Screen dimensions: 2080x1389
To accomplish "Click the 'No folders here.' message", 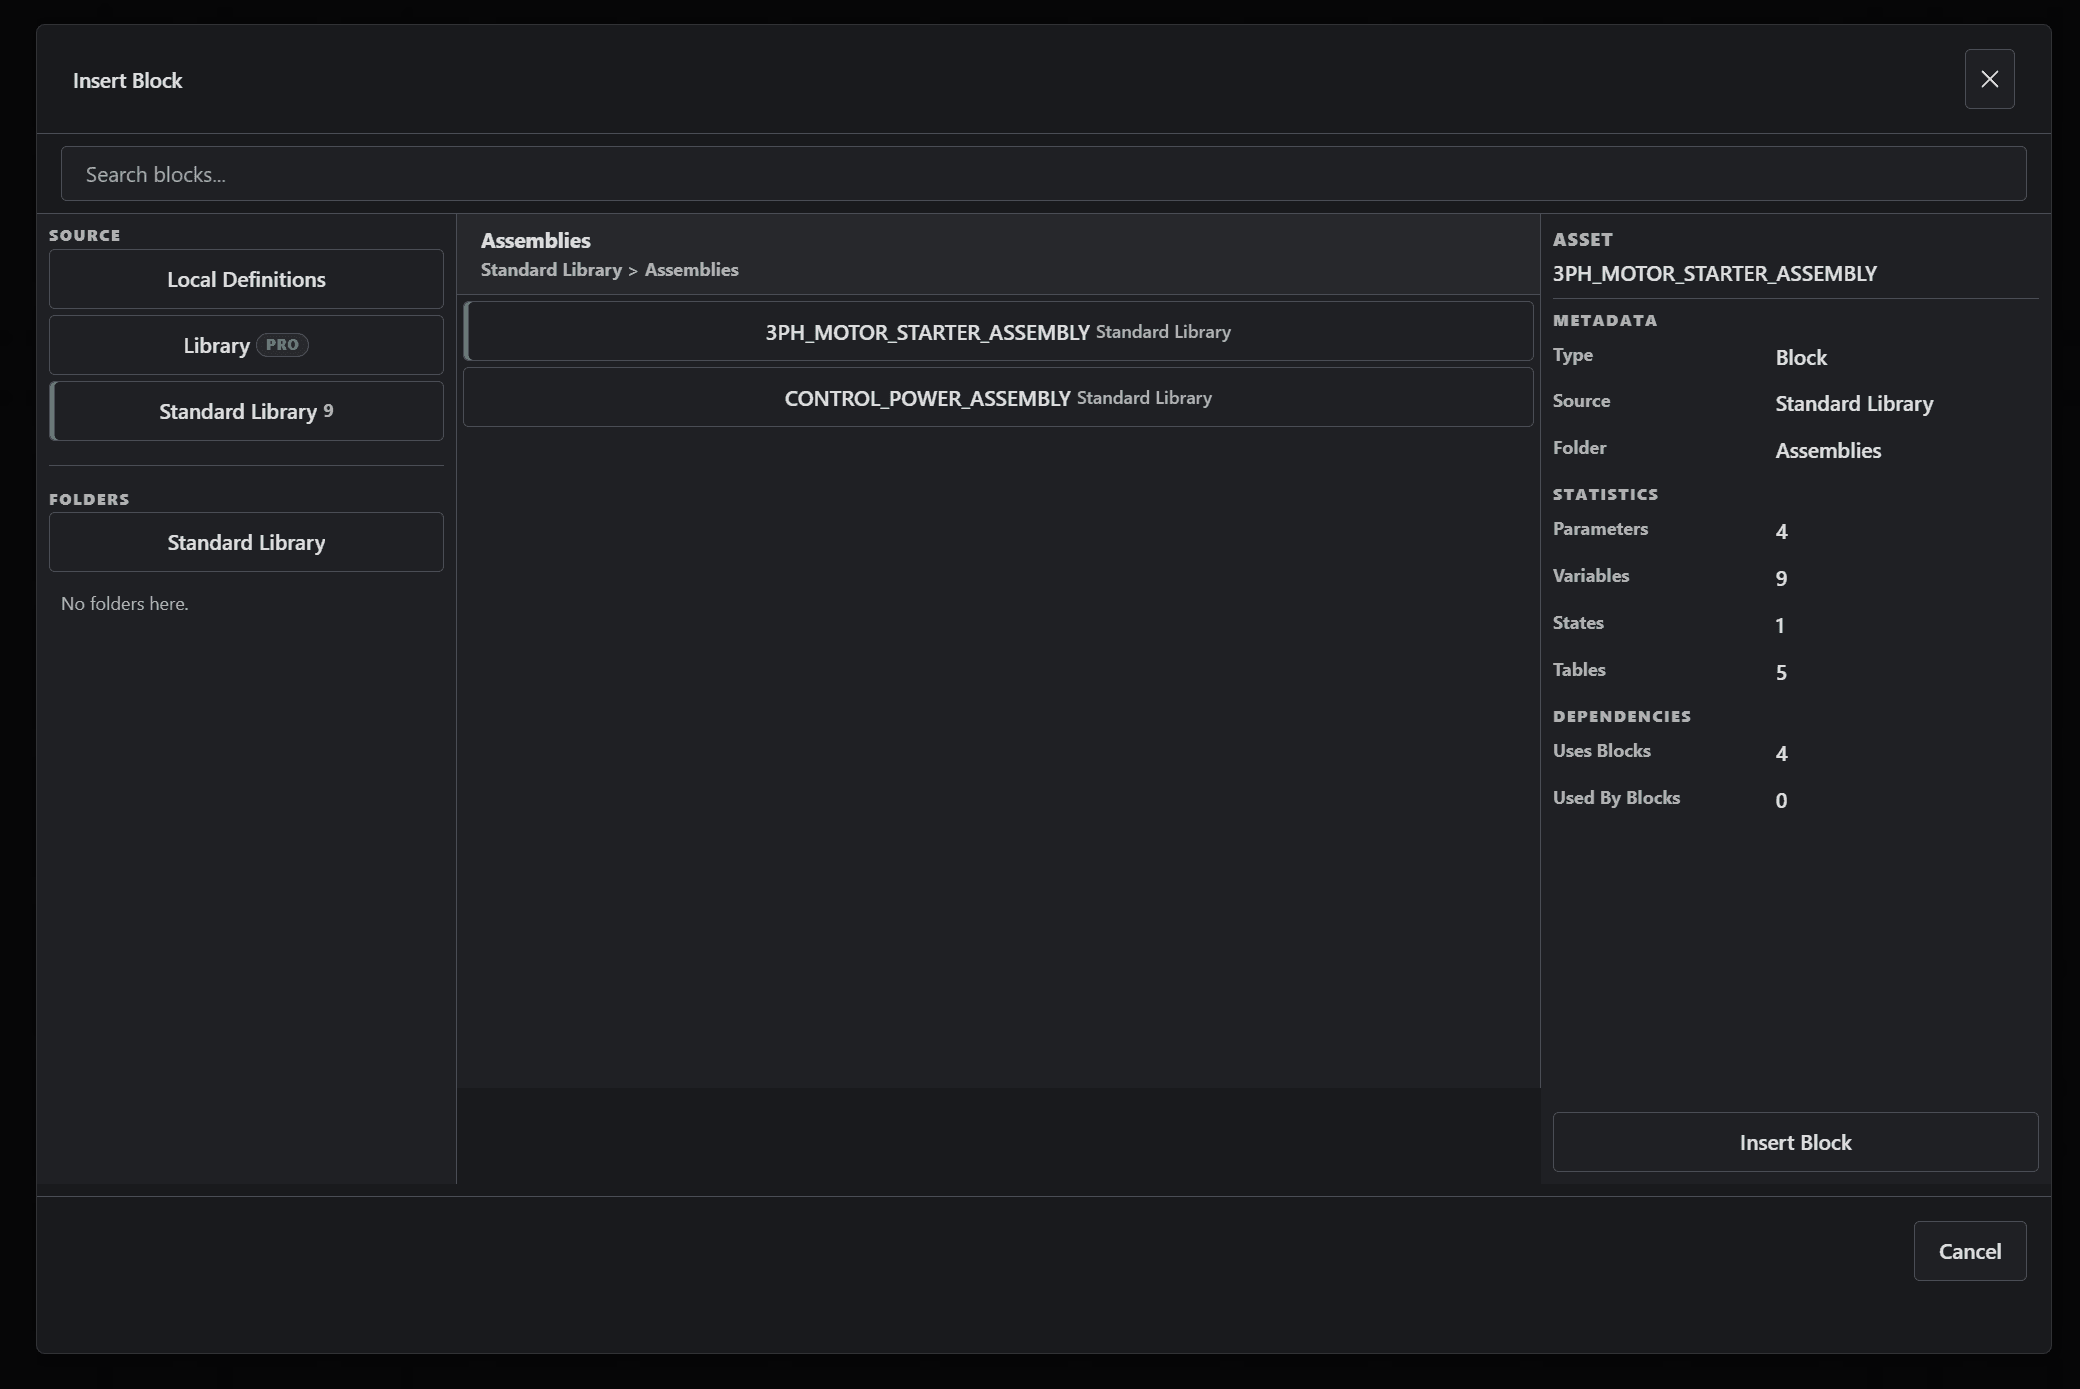I will (125, 604).
